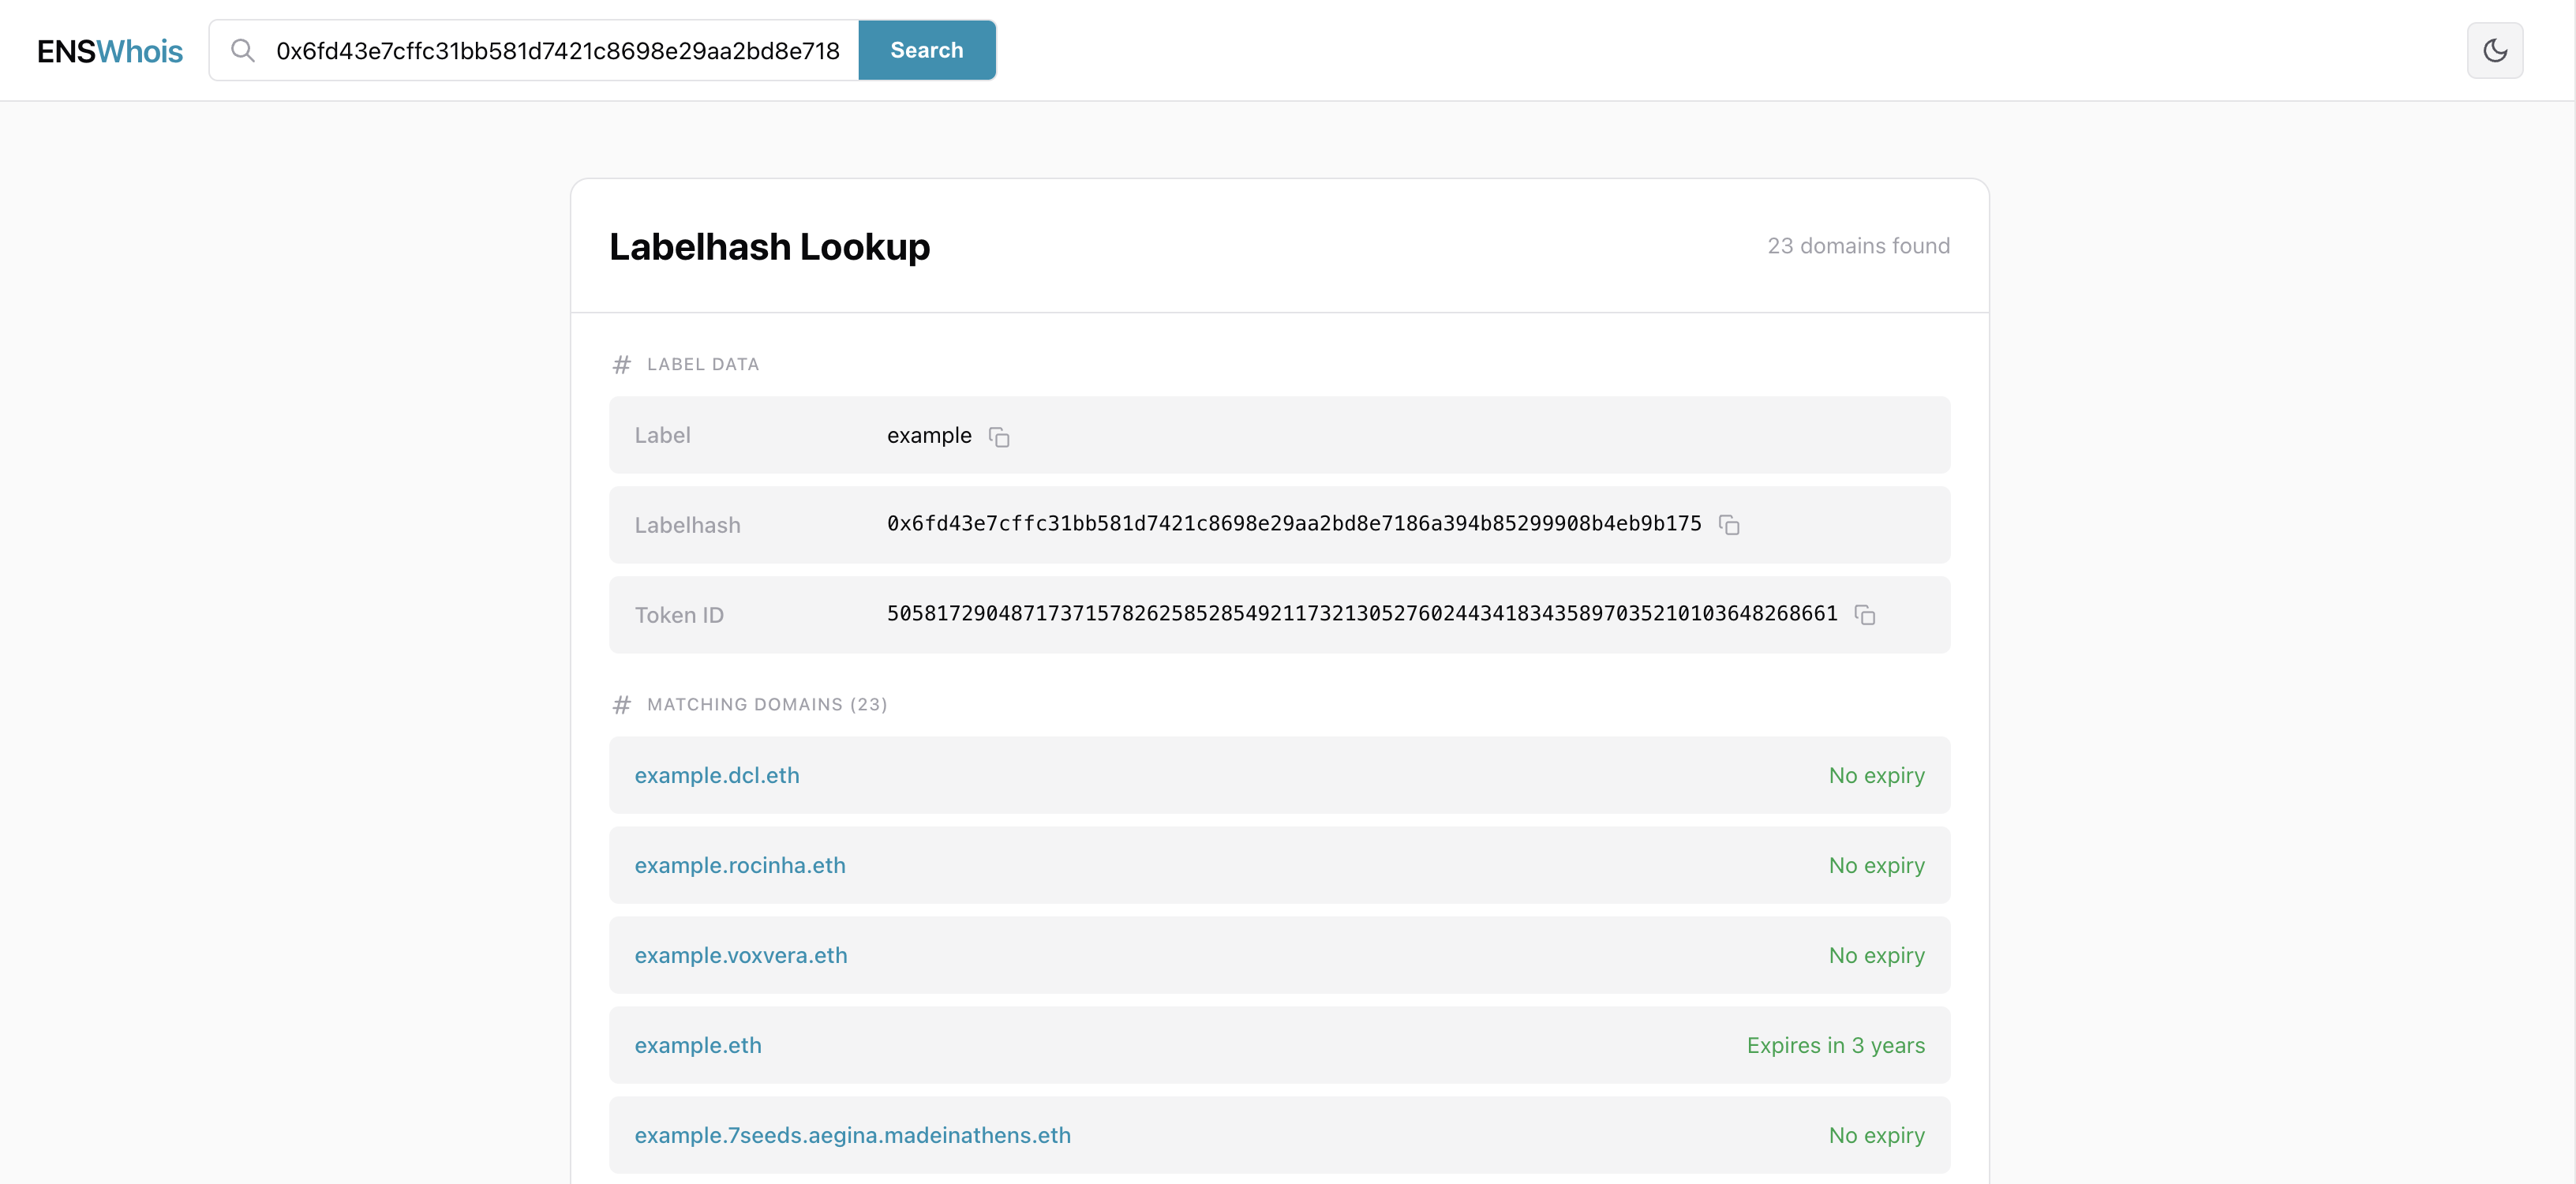Screen dimensions: 2576x1184
Task: Go to ENSWhois home logo
Action: [110, 51]
